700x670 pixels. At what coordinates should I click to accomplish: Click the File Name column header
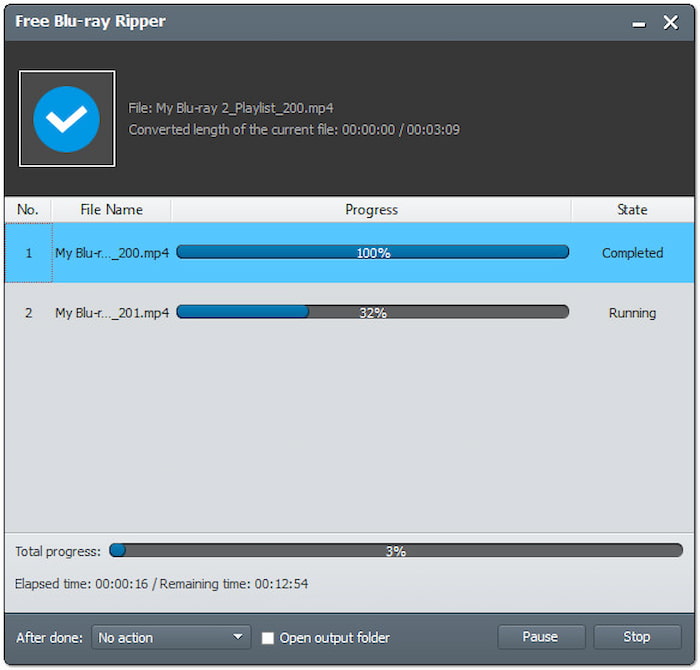click(x=111, y=210)
